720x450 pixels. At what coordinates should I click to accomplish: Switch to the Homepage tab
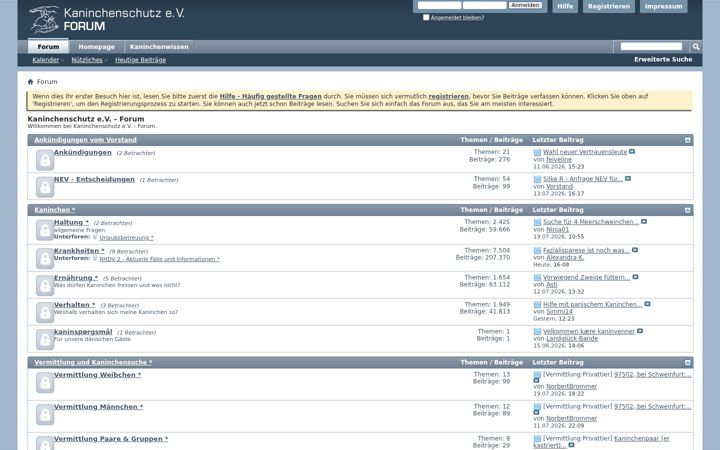tap(96, 46)
